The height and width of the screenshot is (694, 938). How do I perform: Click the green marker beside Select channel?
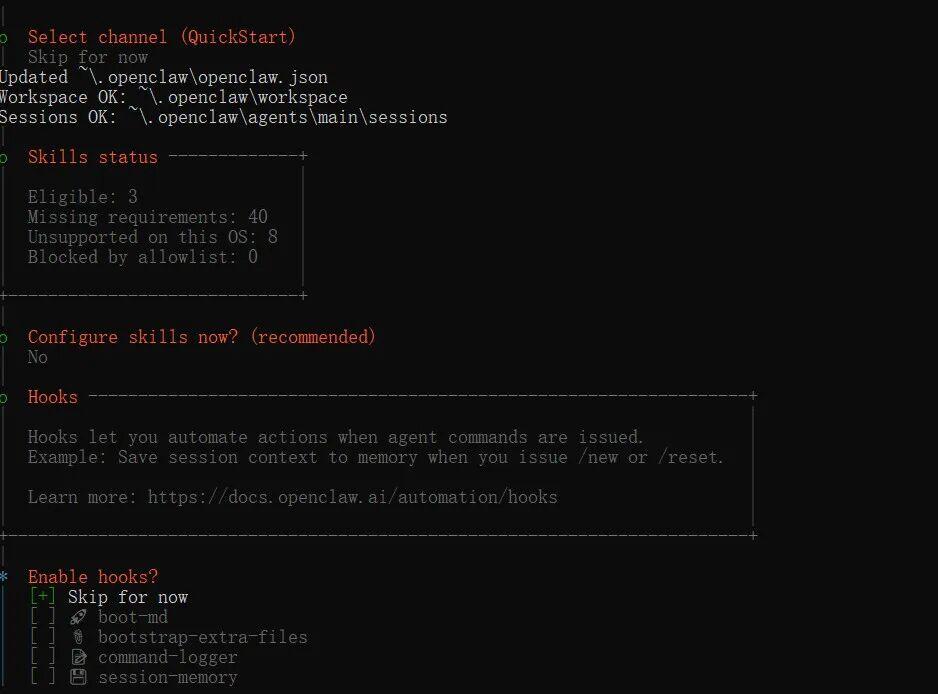pyautogui.click(x=4, y=37)
